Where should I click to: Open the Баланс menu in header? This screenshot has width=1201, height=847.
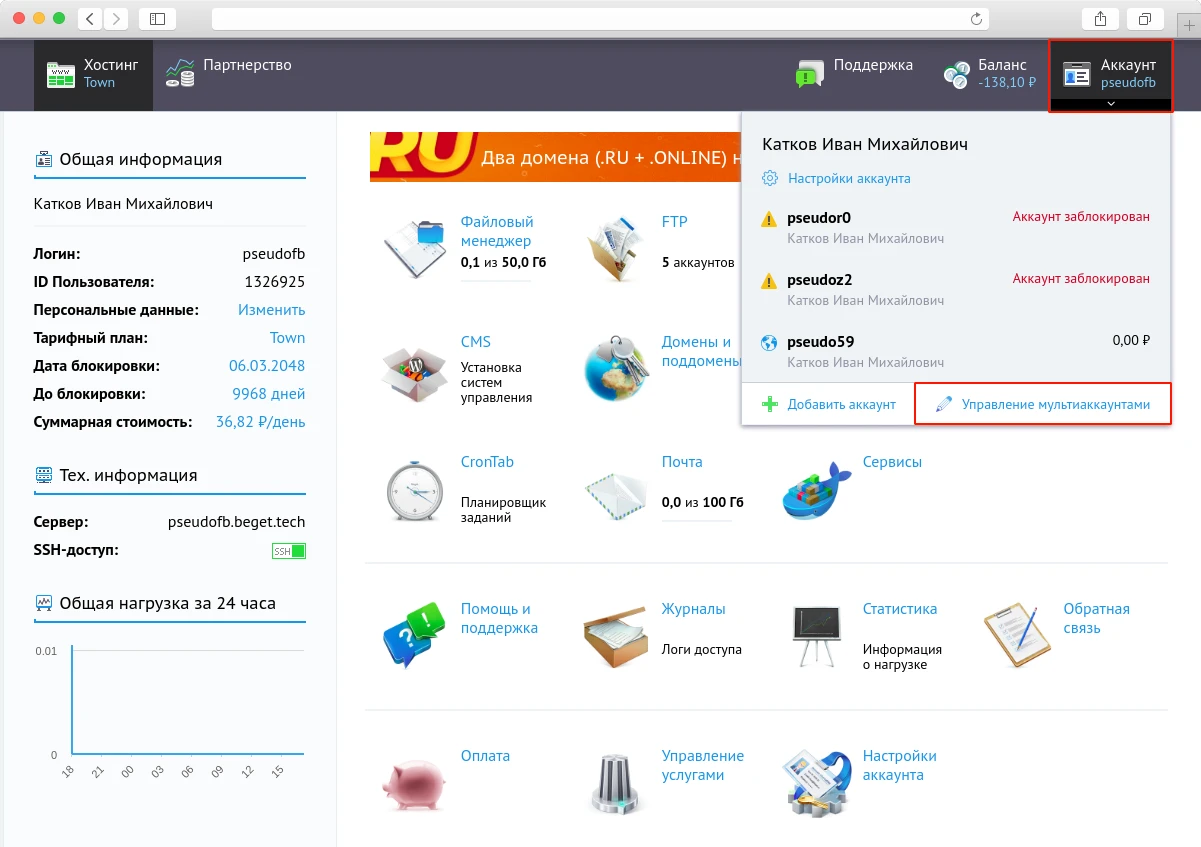coord(989,74)
